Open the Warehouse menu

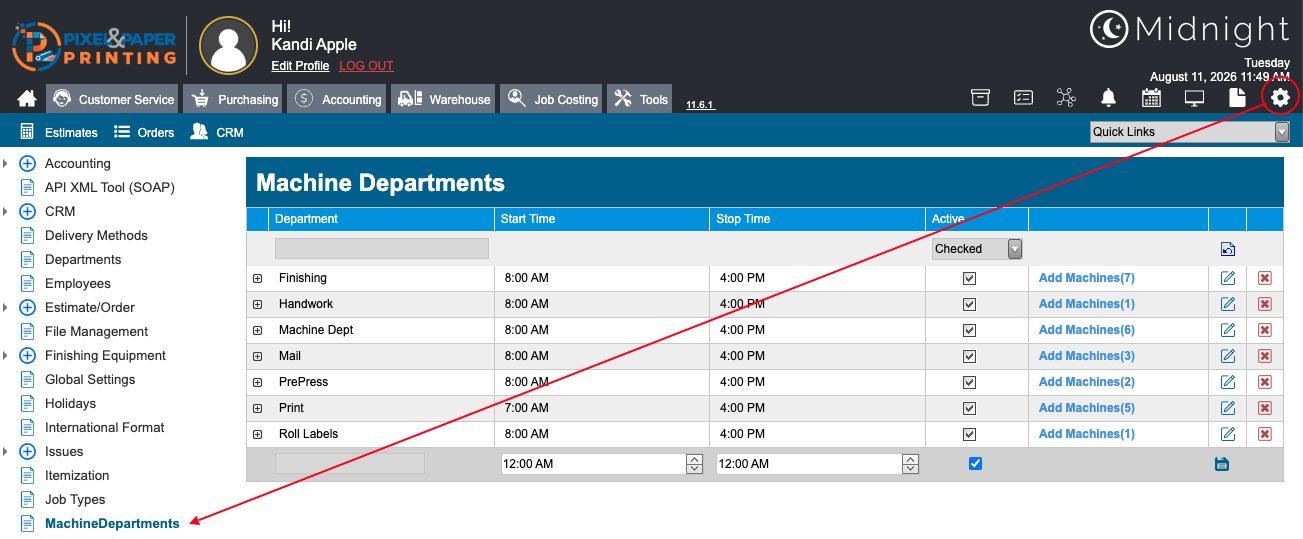tap(444, 99)
